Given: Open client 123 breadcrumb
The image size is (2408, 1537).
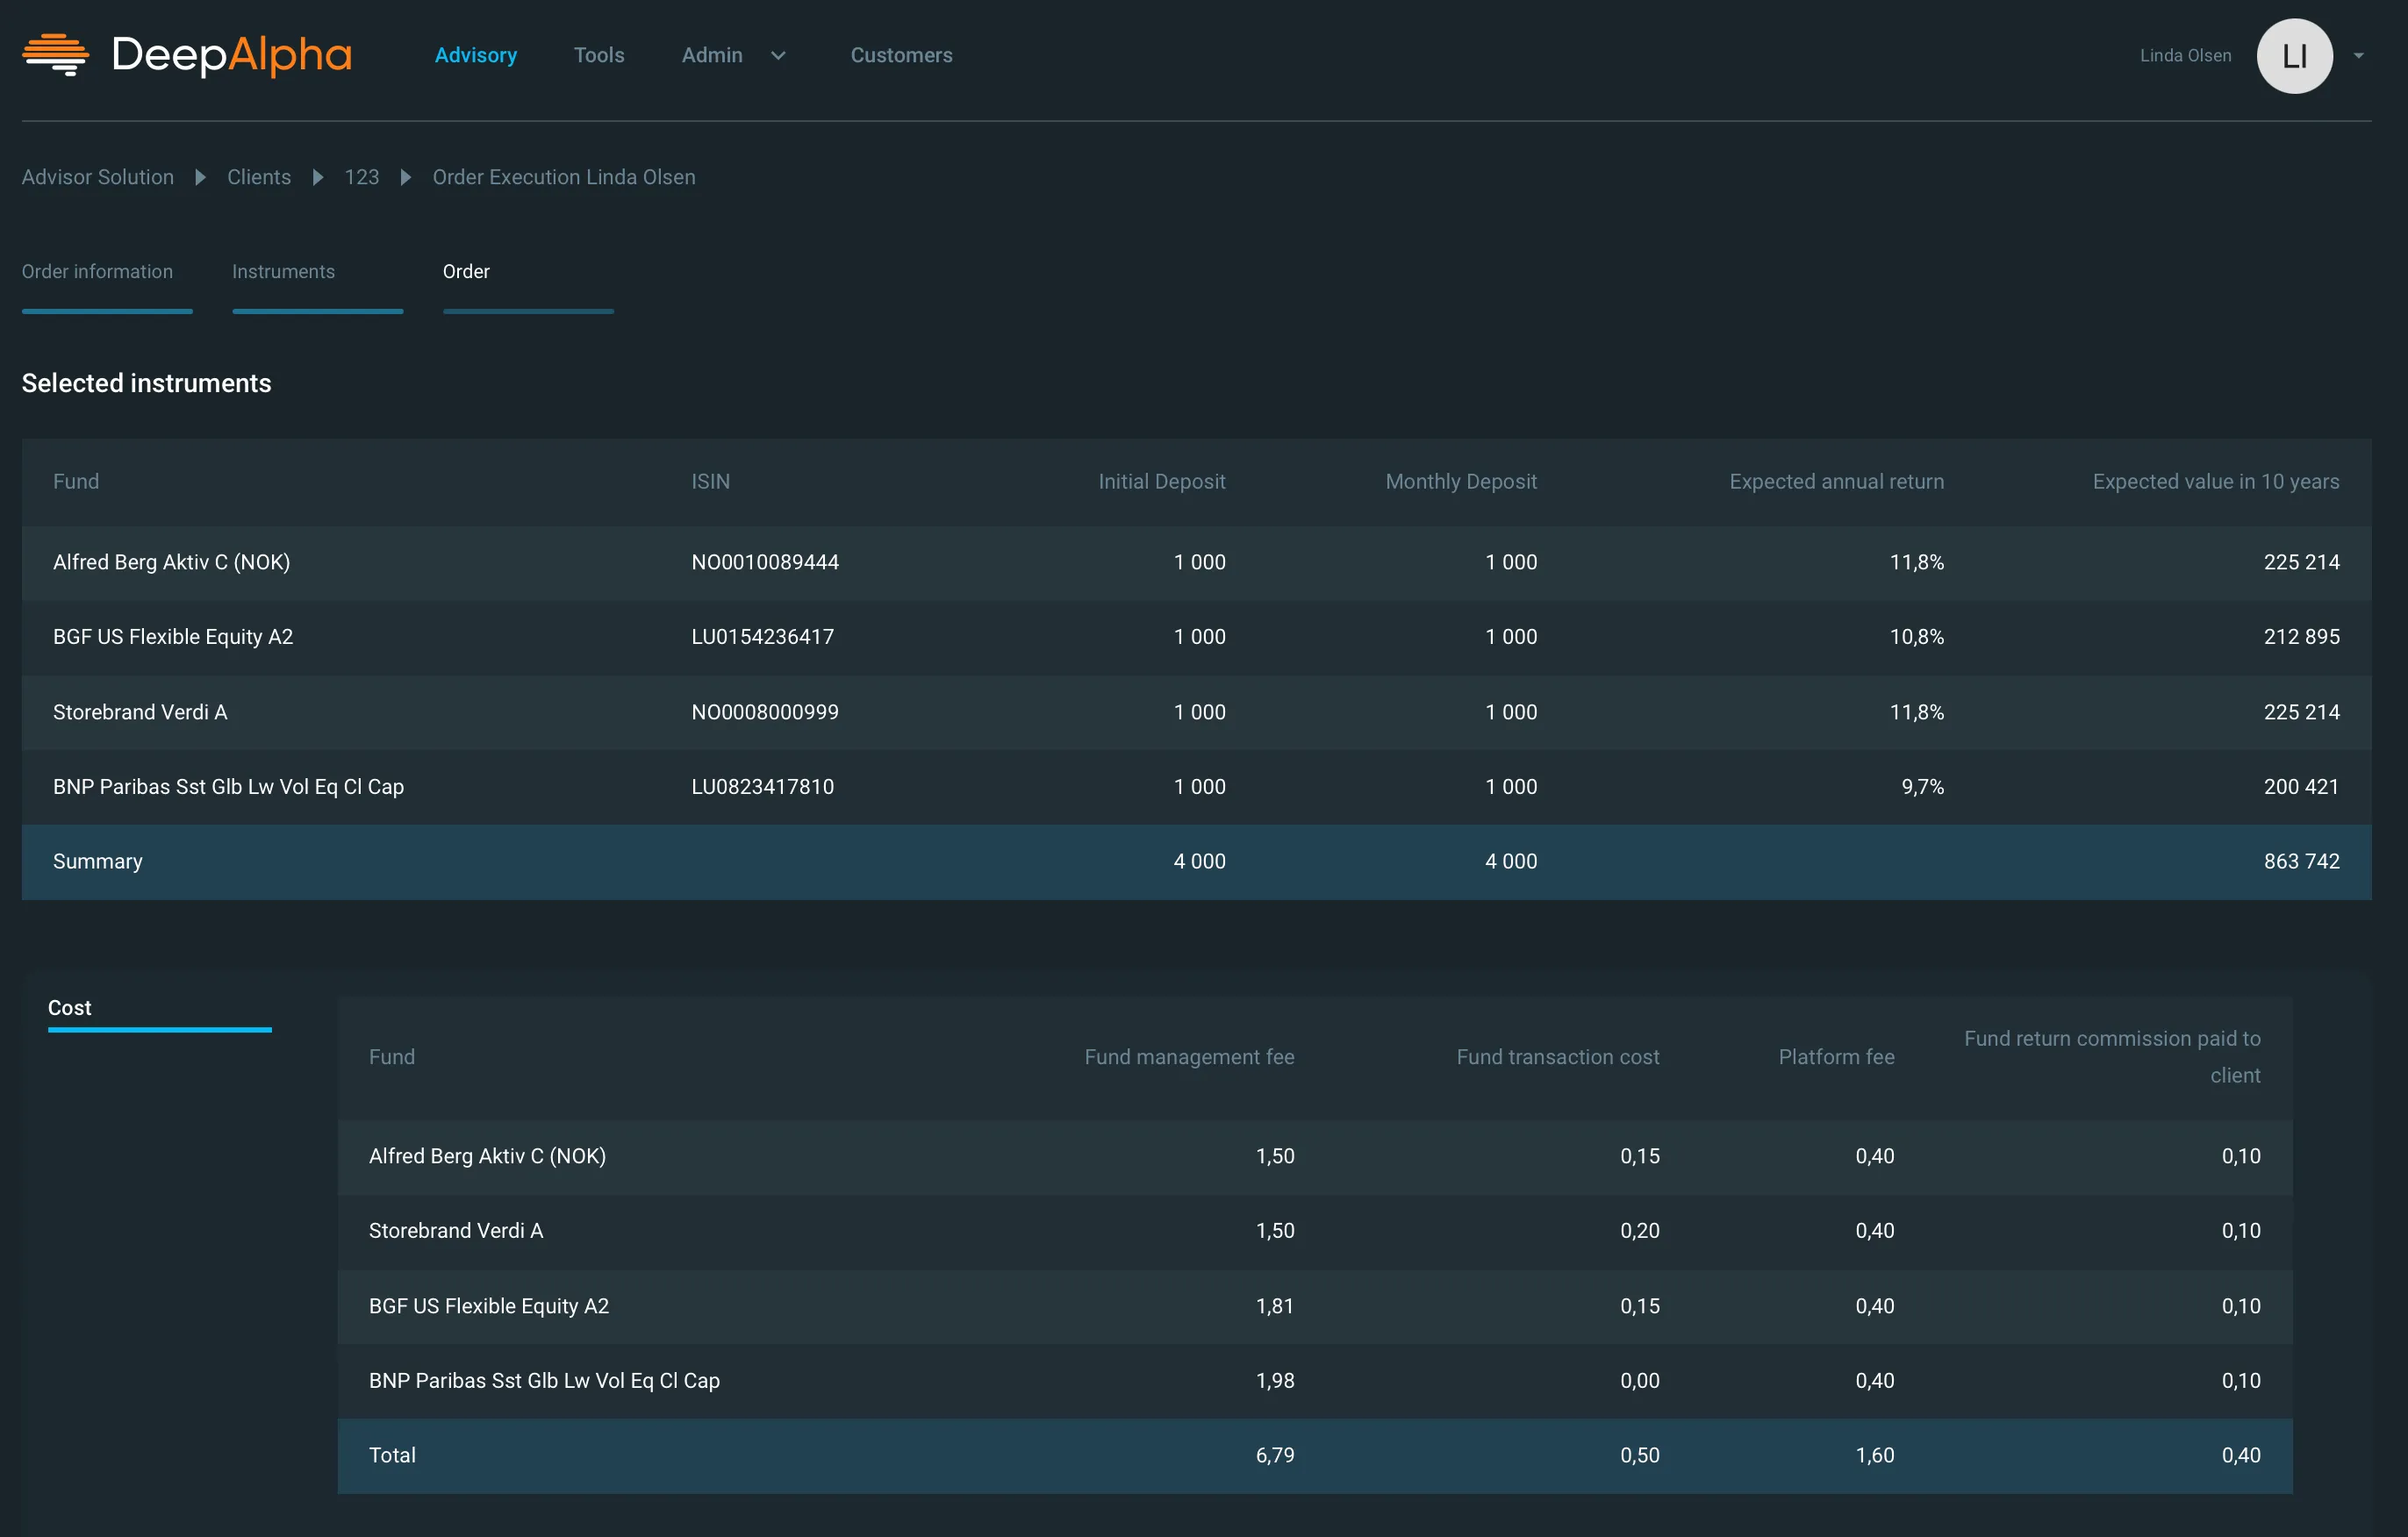Looking at the screenshot, I should click(362, 177).
